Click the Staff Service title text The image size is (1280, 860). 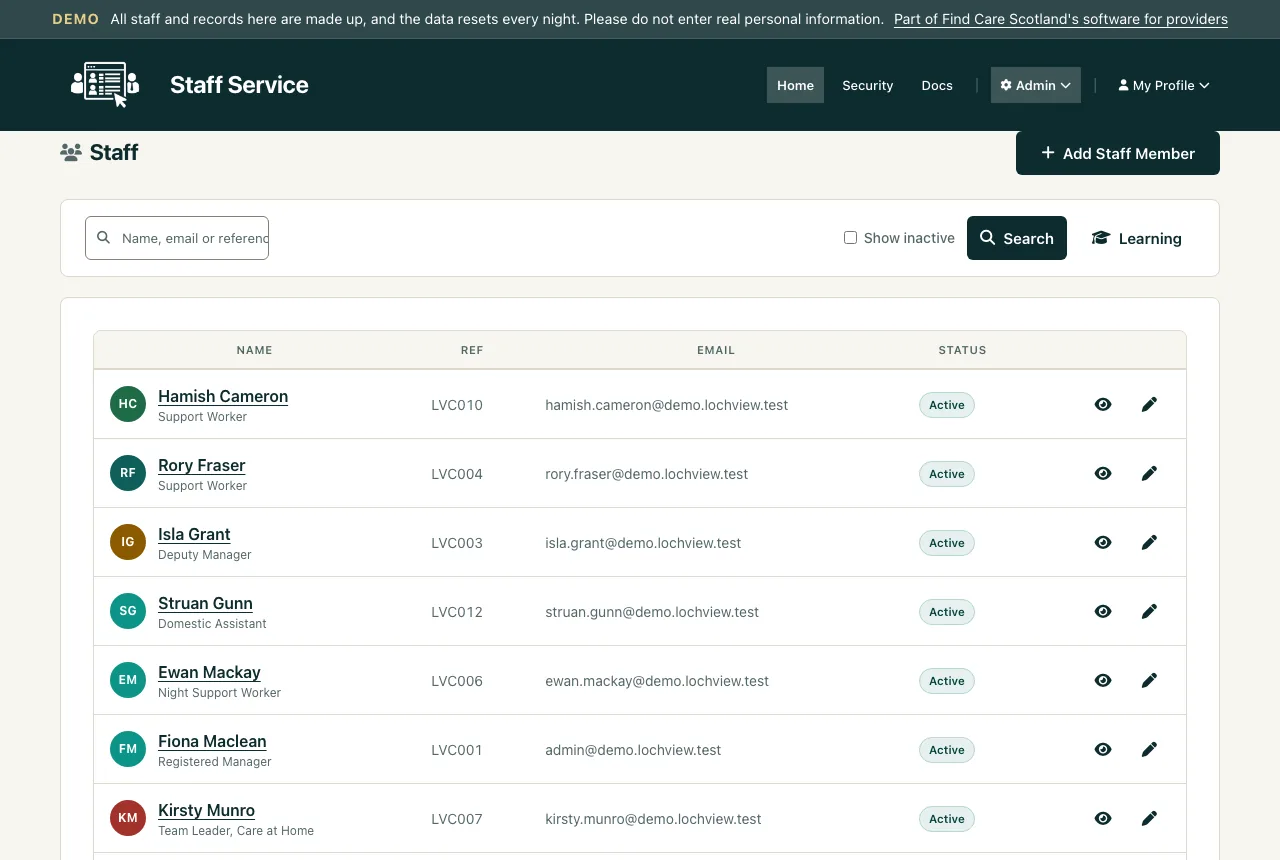239,85
